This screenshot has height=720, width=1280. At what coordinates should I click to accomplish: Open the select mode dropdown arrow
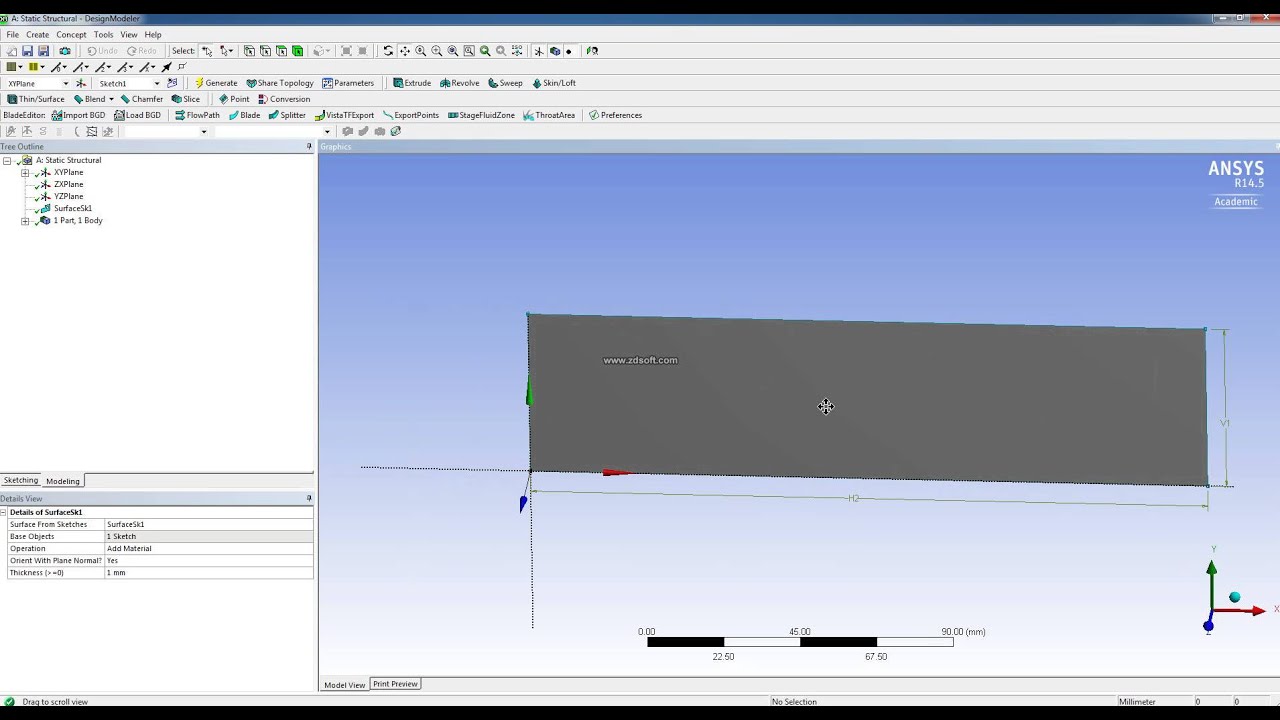click(231, 51)
